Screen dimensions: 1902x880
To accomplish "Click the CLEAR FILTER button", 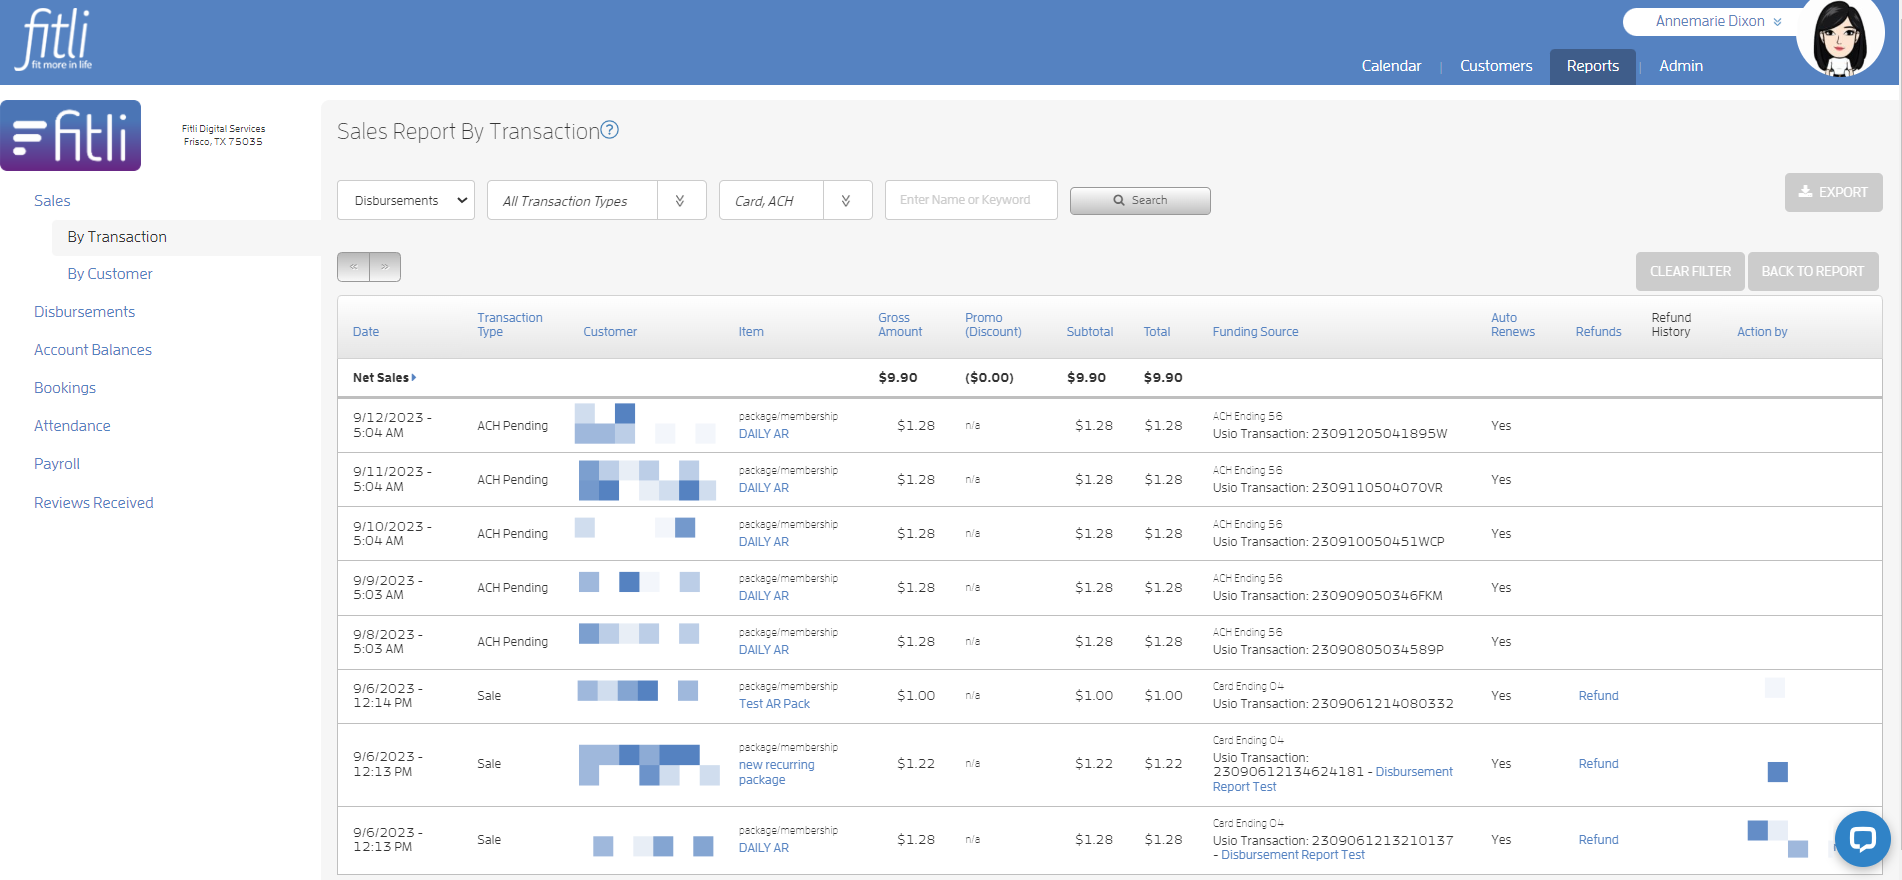I will tap(1690, 271).
